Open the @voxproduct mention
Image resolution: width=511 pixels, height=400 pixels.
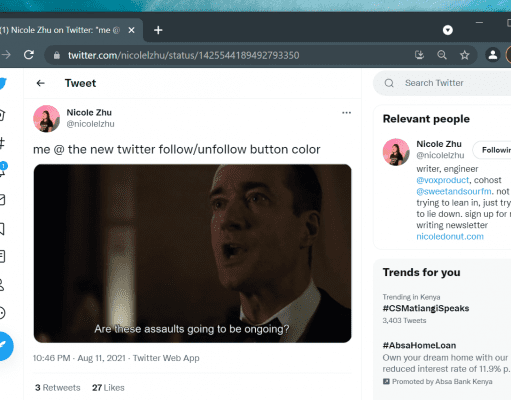click(x=443, y=180)
